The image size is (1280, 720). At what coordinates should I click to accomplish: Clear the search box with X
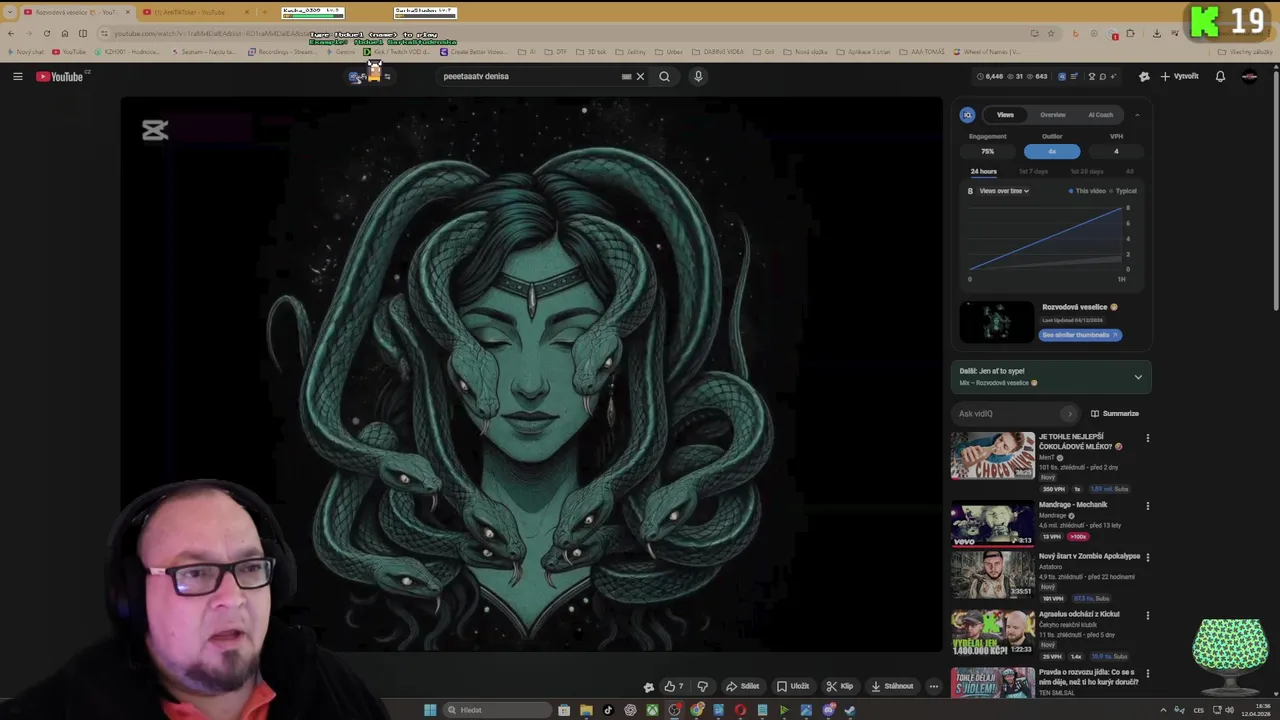(x=640, y=76)
